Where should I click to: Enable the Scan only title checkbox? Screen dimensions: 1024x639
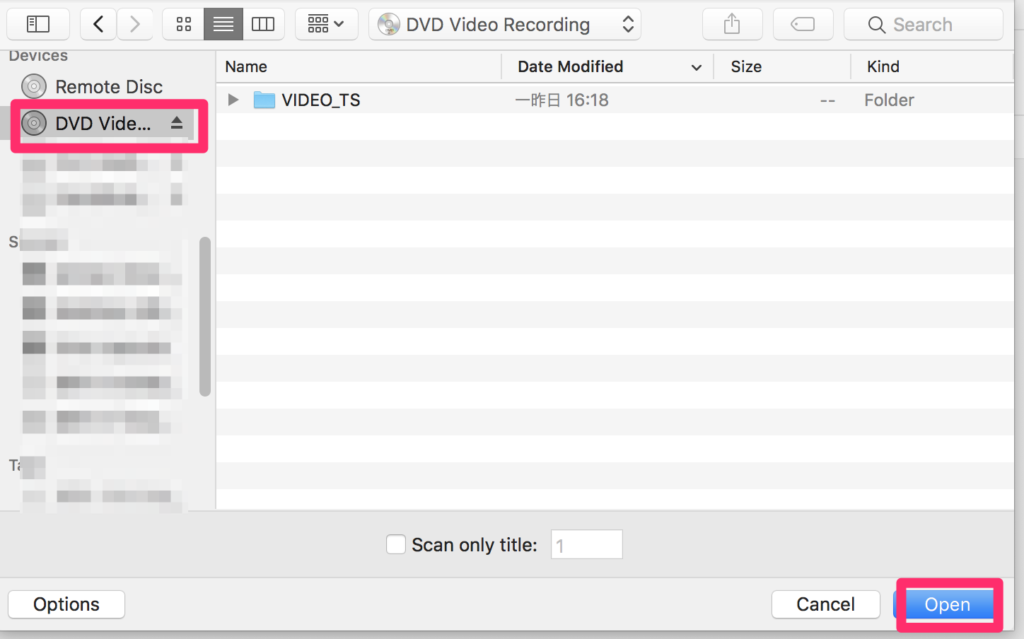[x=396, y=545]
